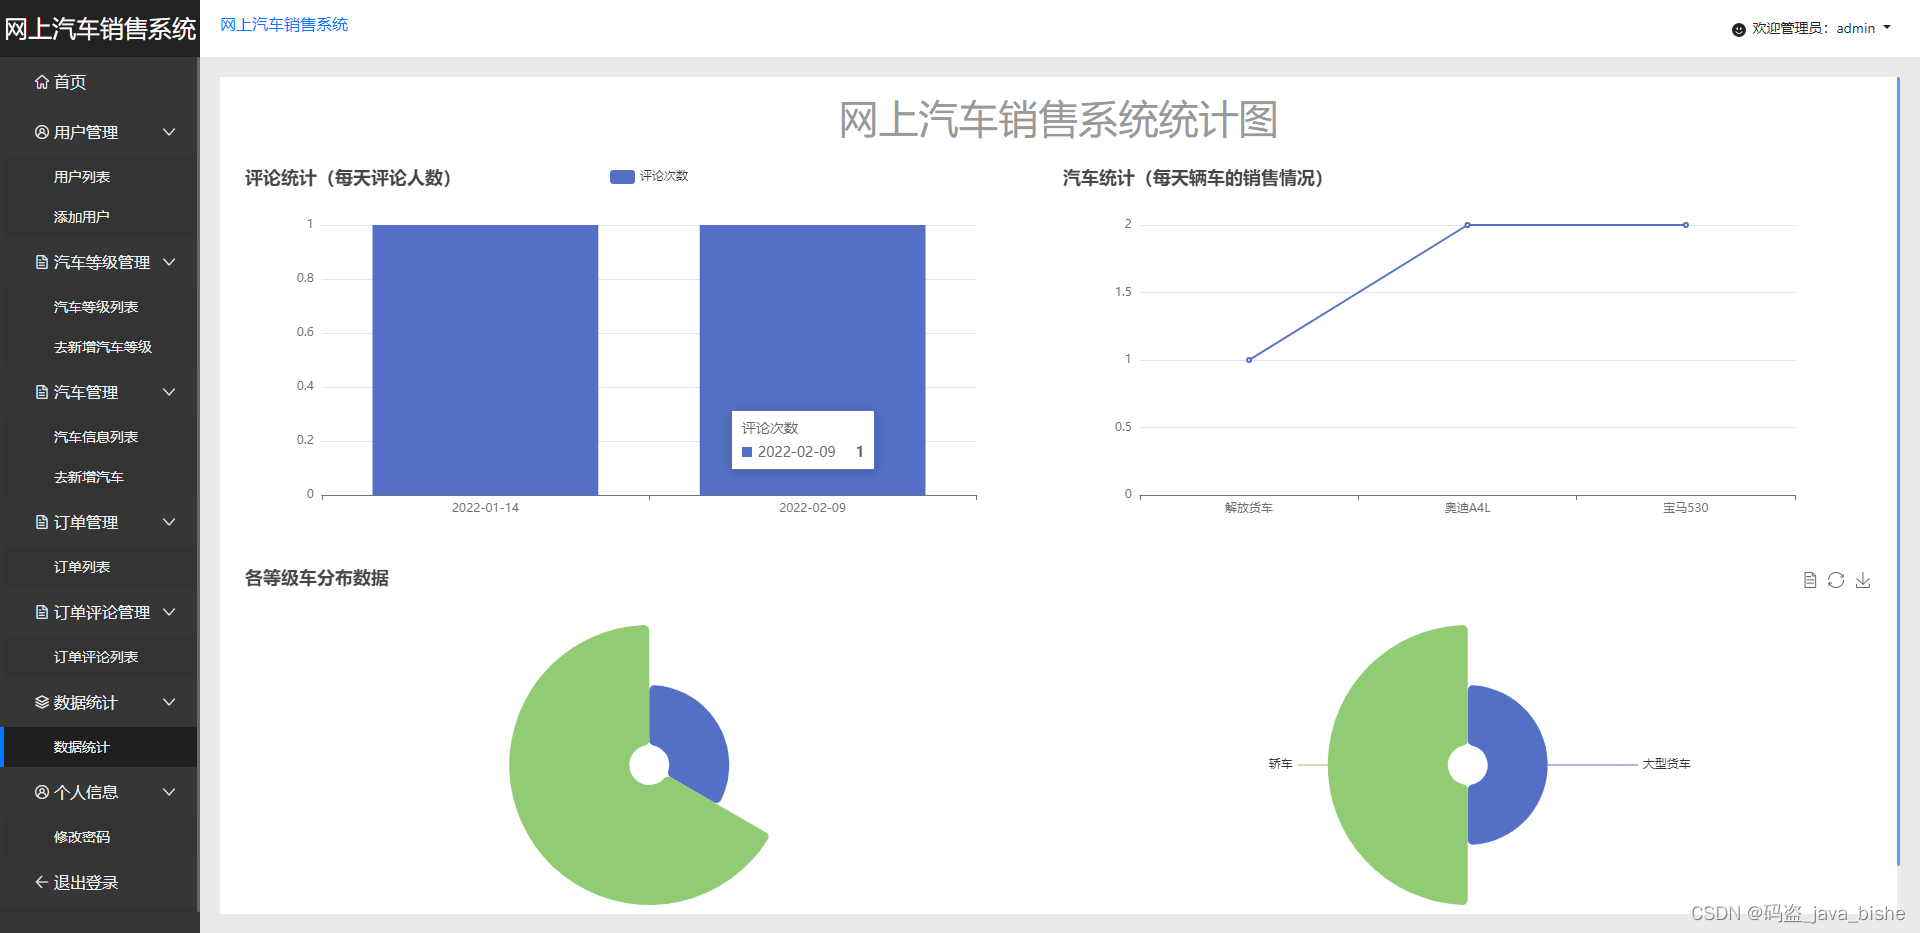The image size is (1920, 933).
Task: Click the smiley avatar icon beside 欢迎管理员
Action: click(1739, 29)
